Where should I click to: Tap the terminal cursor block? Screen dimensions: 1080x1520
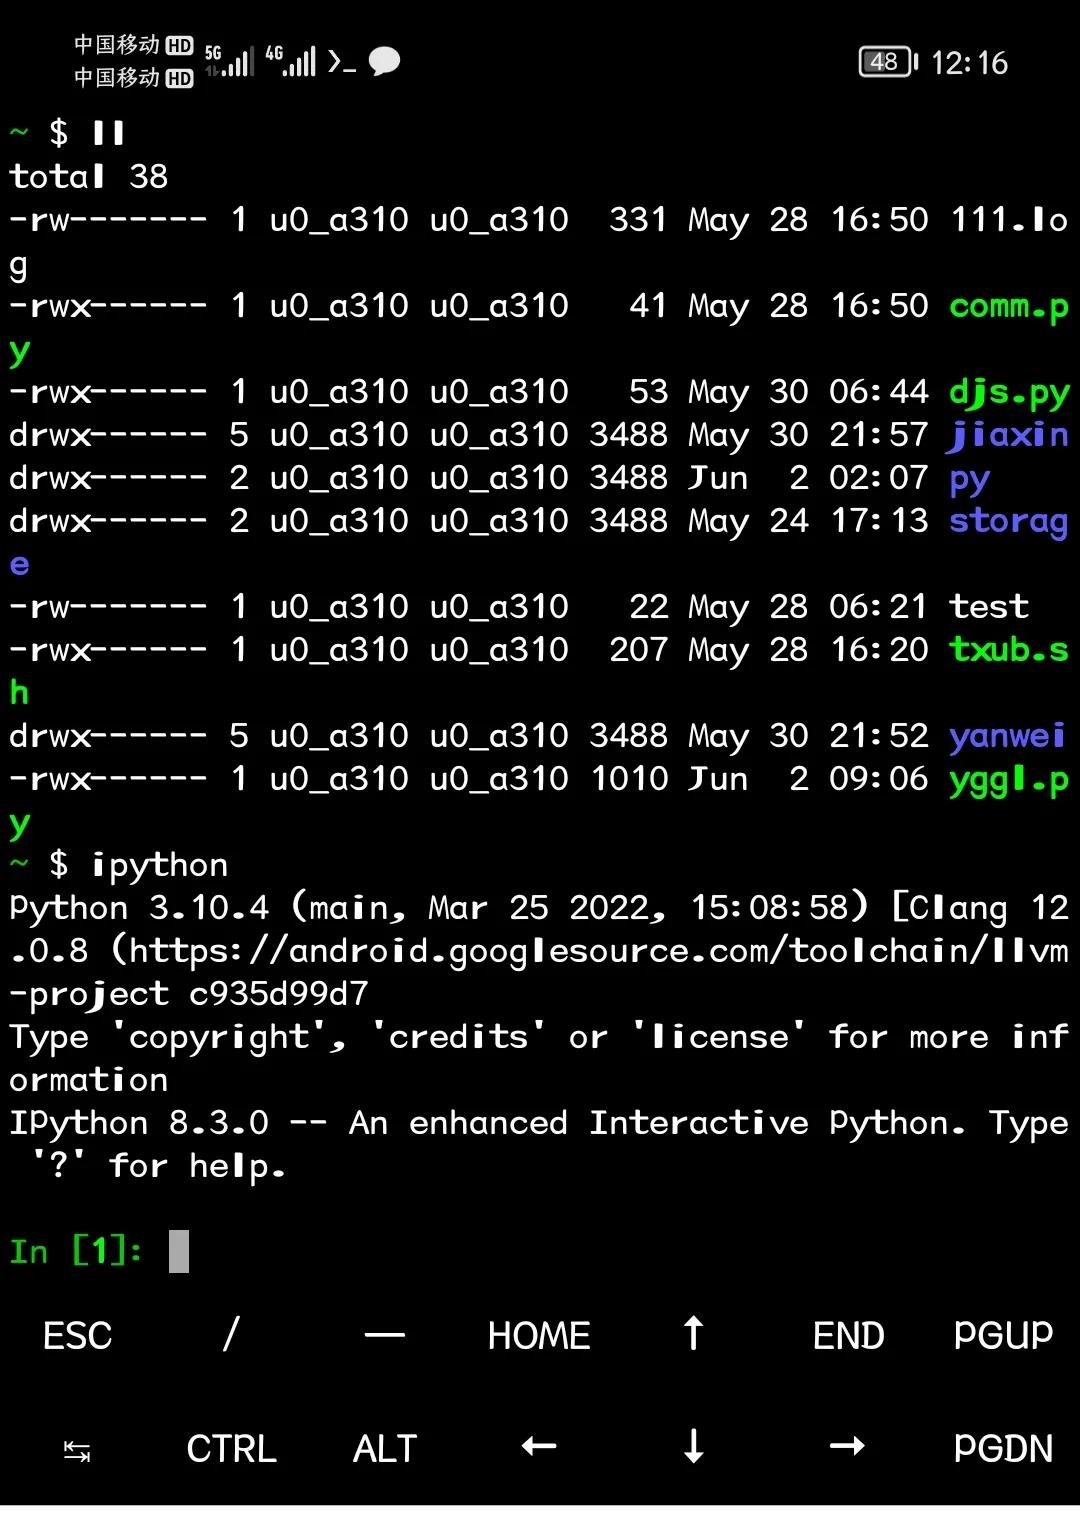click(179, 1251)
